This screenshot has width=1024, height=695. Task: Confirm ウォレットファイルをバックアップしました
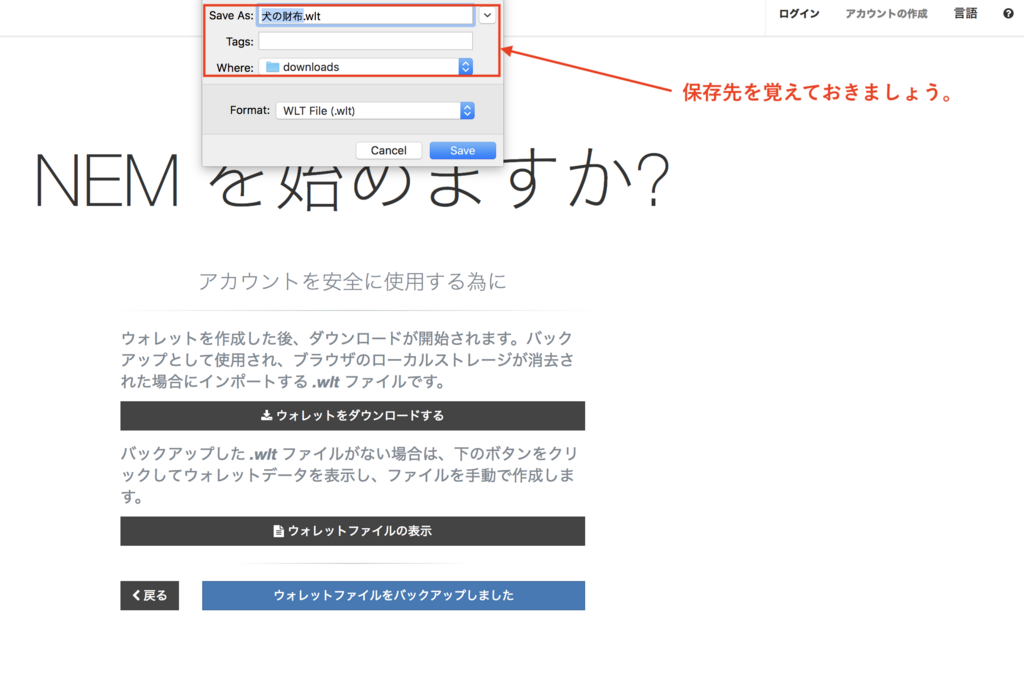(x=393, y=596)
